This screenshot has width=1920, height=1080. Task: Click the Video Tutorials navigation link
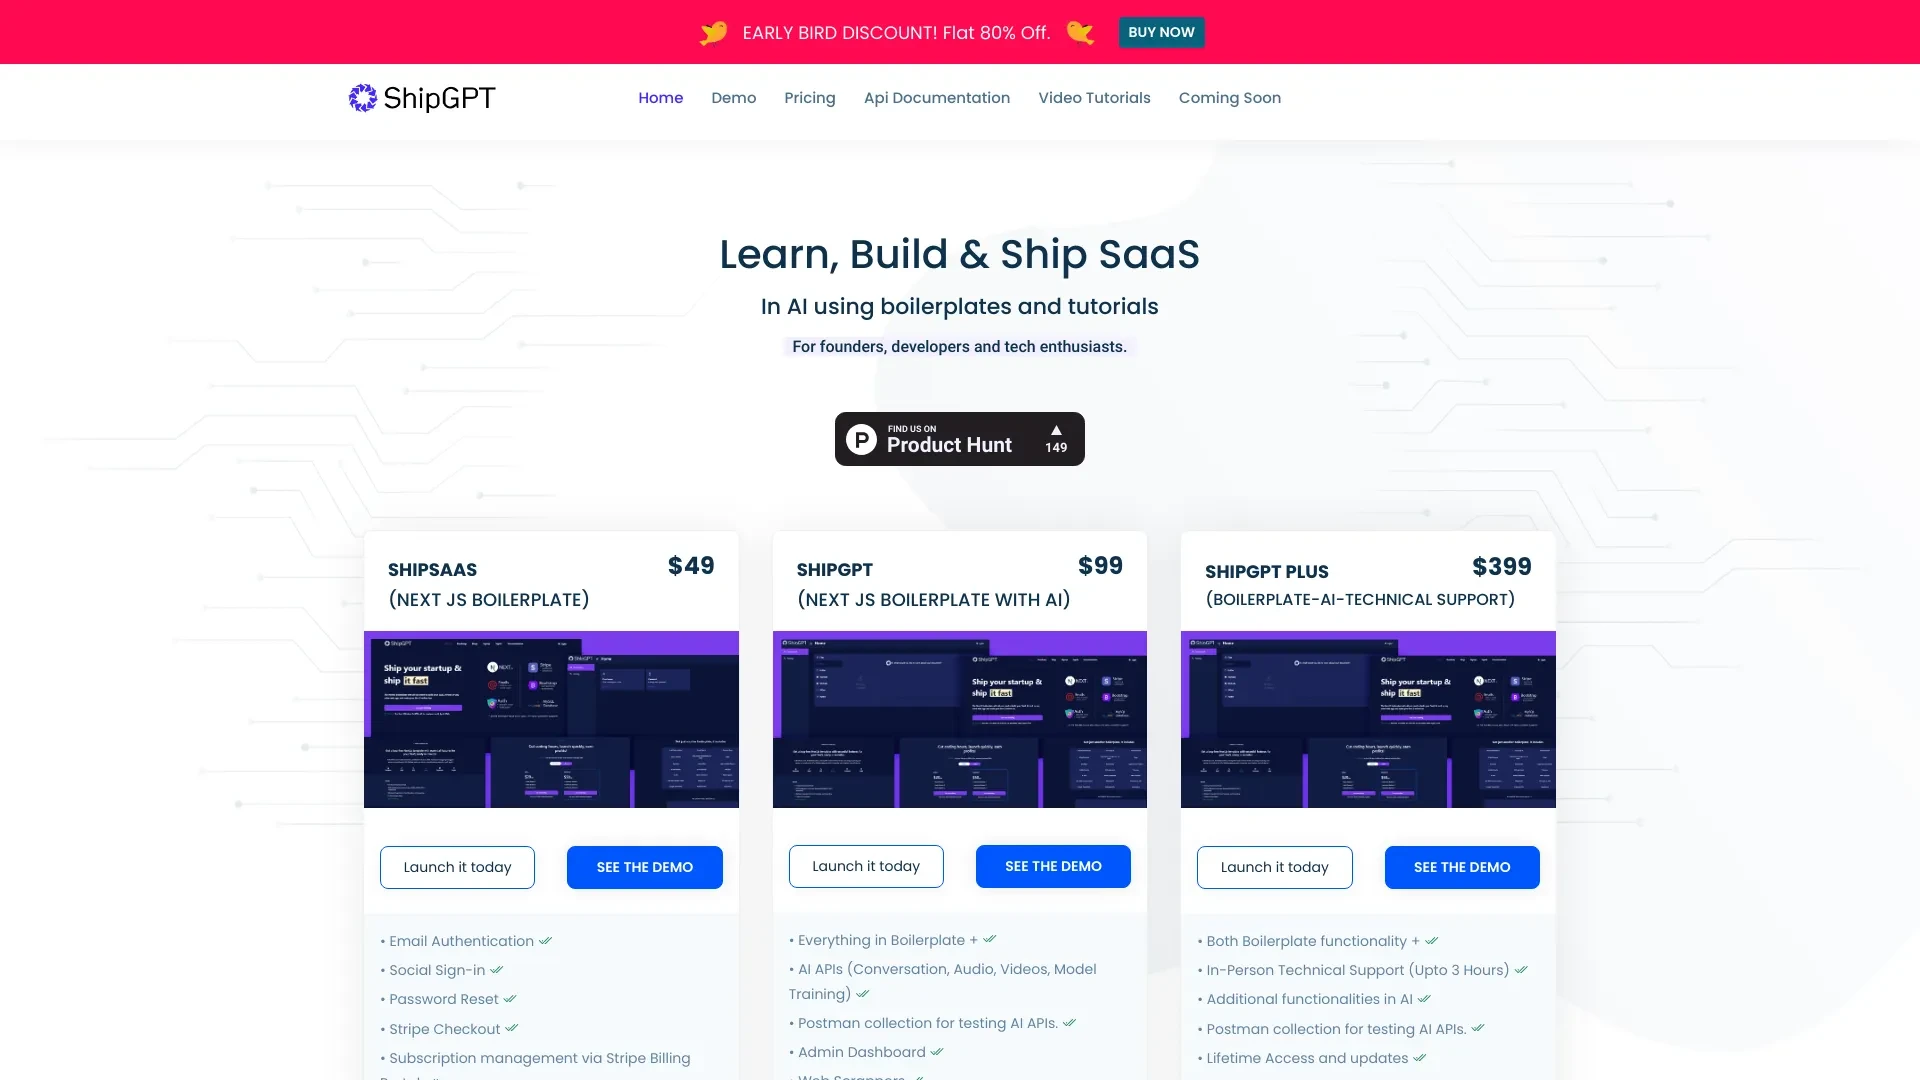pyautogui.click(x=1093, y=96)
